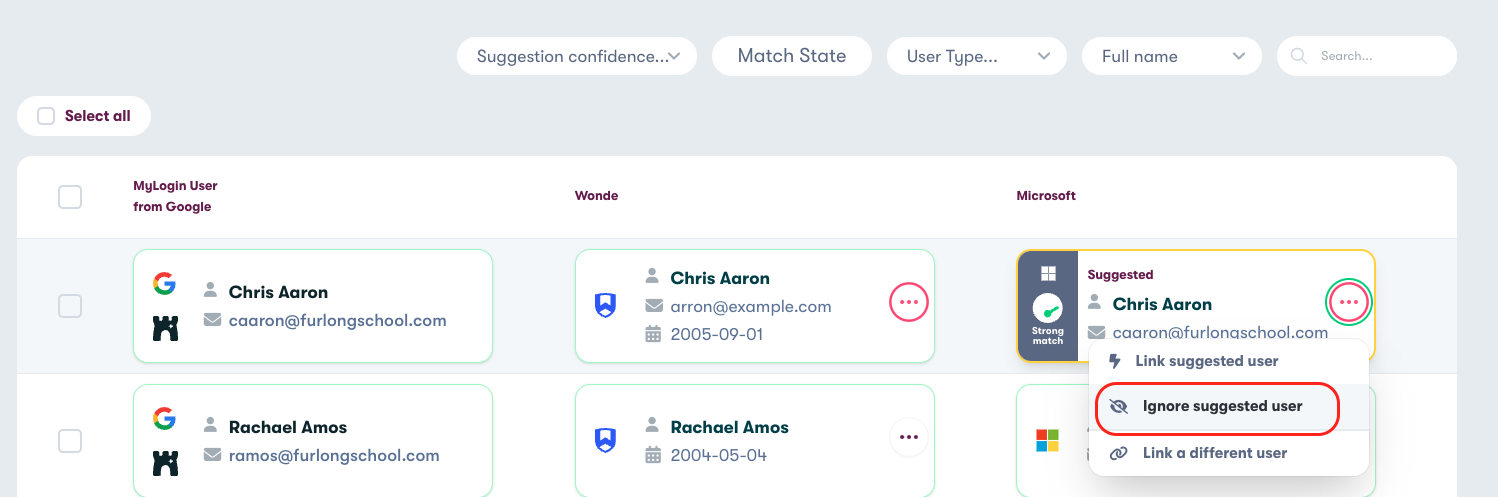The height and width of the screenshot is (497, 1498).
Task: Click the magnifier icon in the search box
Action: [1299, 56]
